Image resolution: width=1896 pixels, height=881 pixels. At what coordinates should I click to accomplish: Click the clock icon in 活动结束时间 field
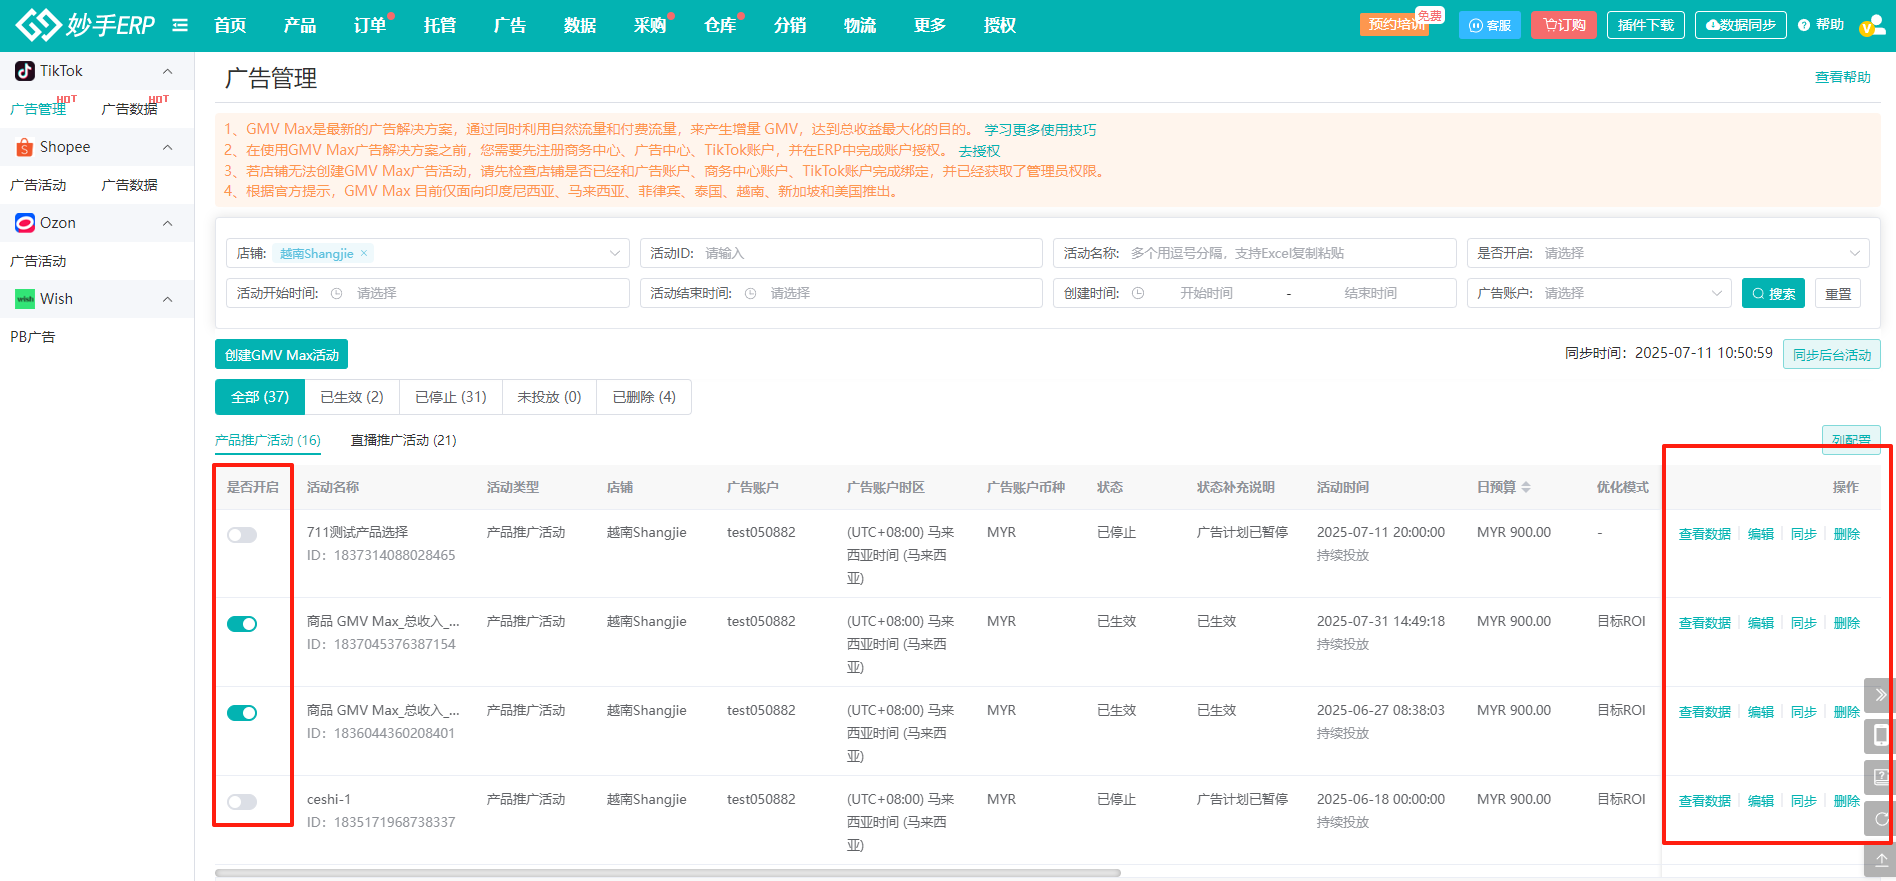750,293
